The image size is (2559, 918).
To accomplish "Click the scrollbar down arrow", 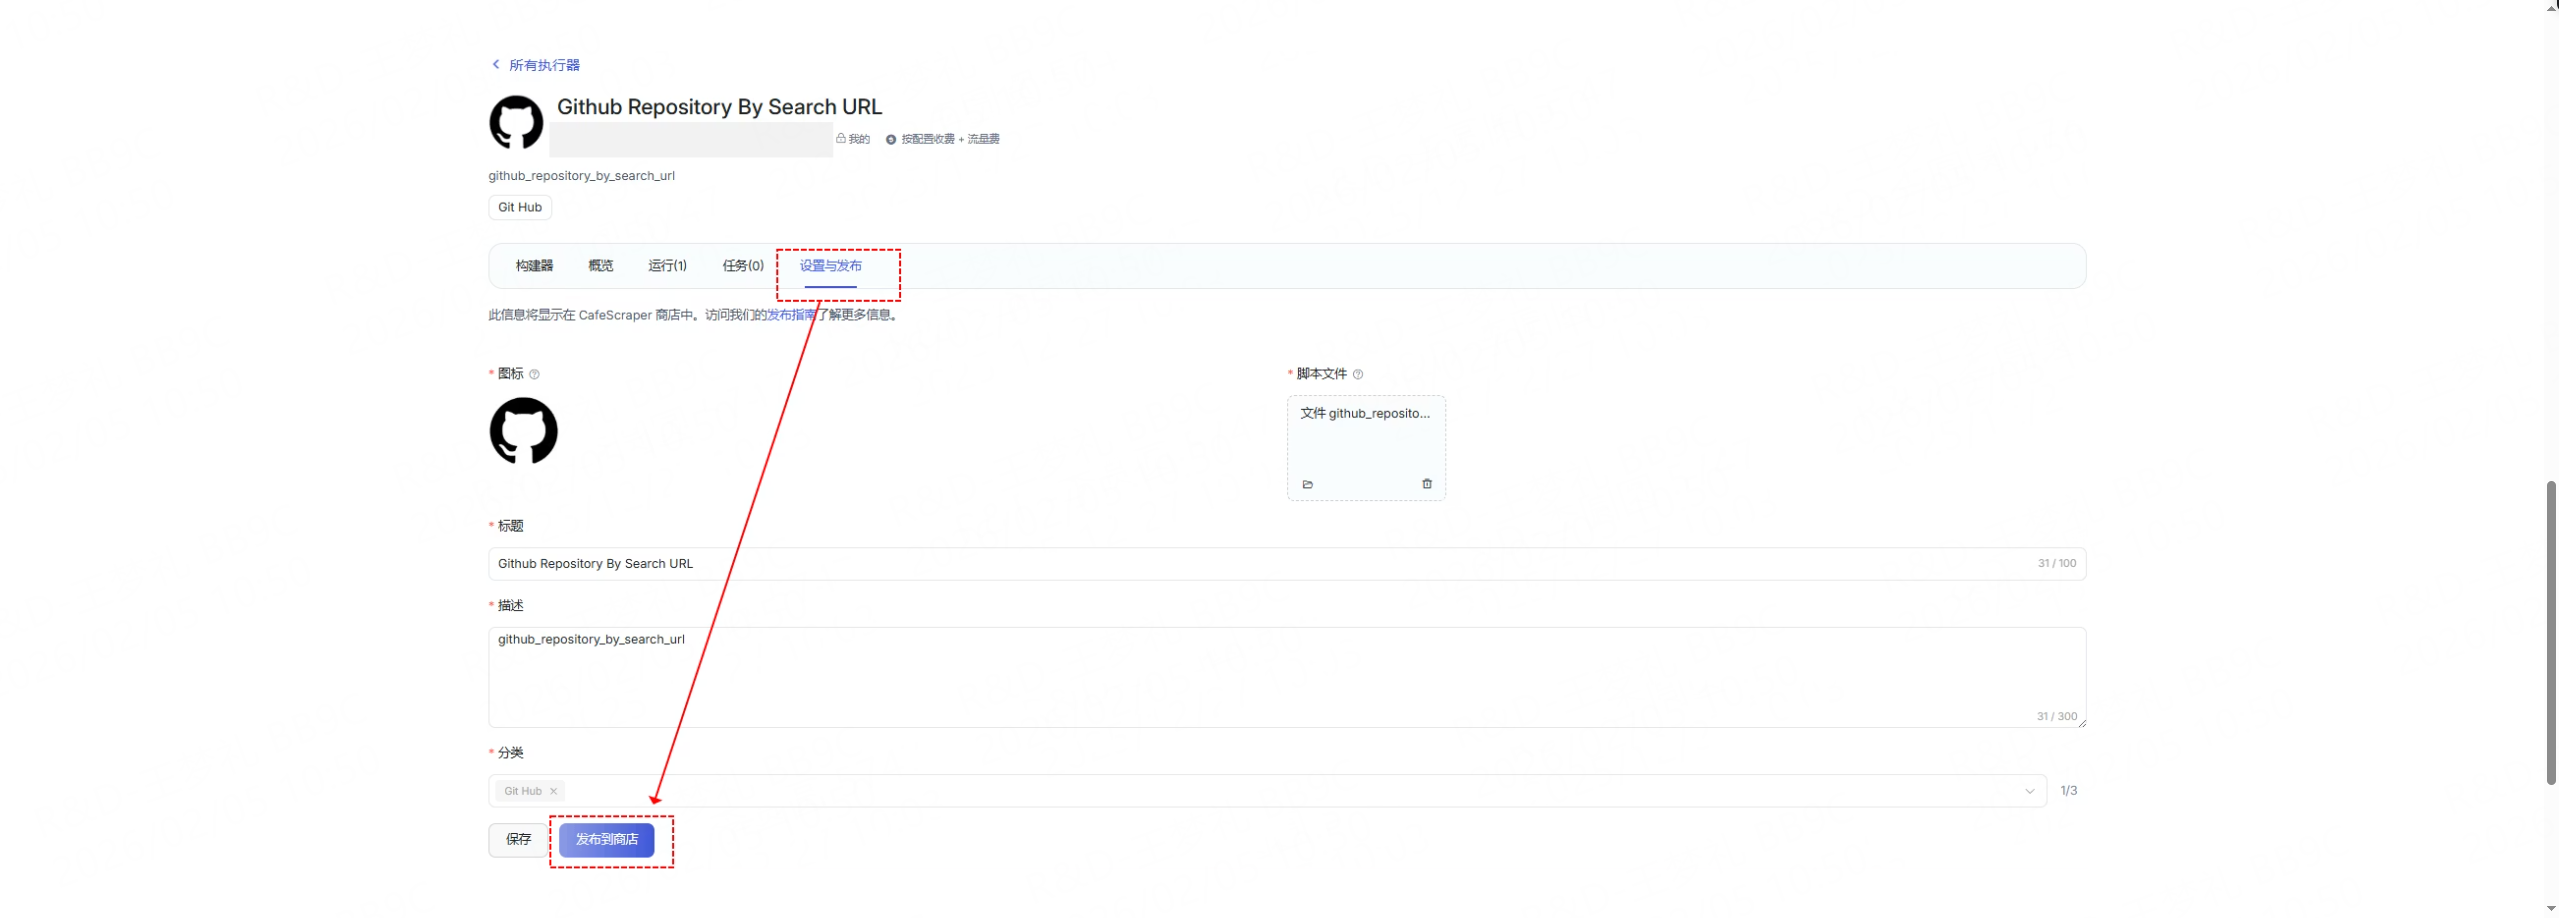I will (x=2551, y=910).
